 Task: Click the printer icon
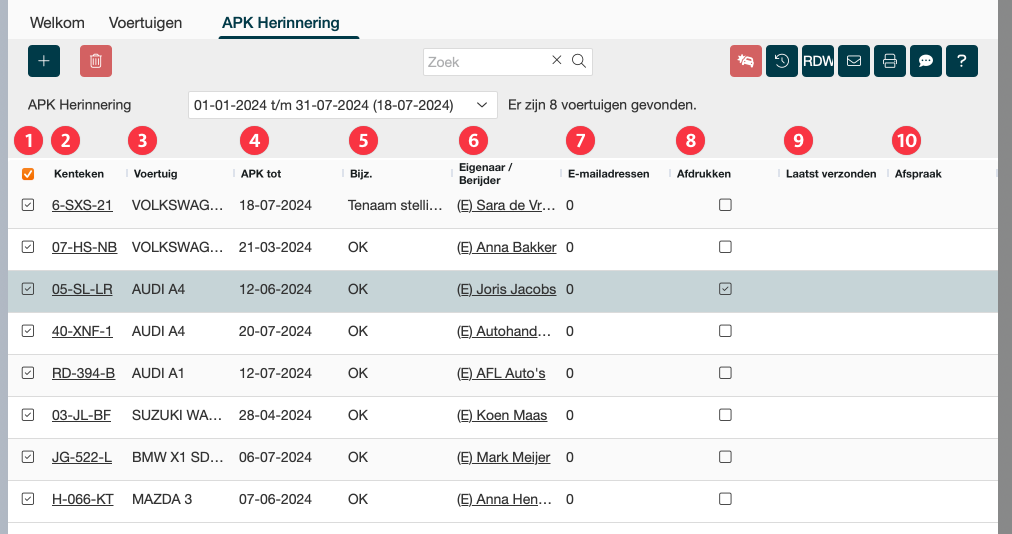(890, 61)
